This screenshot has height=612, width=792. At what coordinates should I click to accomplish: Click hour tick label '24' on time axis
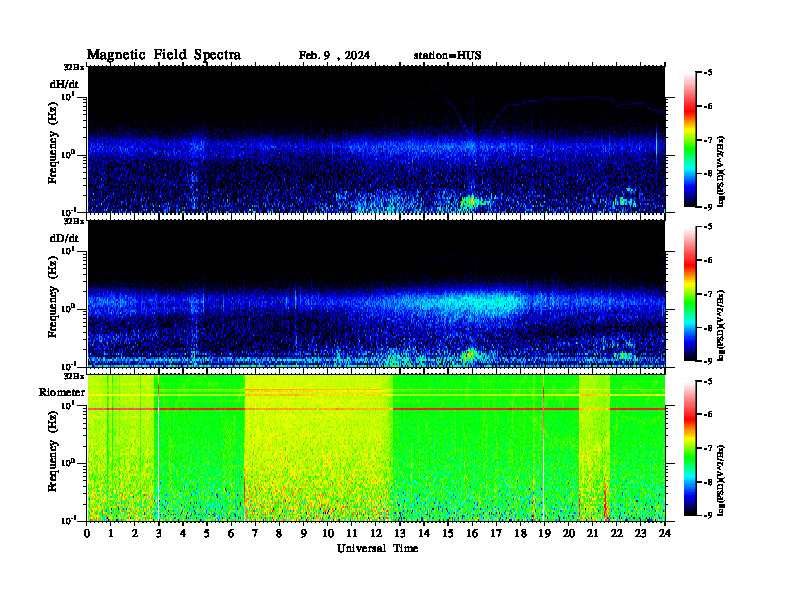[x=665, y=533]
